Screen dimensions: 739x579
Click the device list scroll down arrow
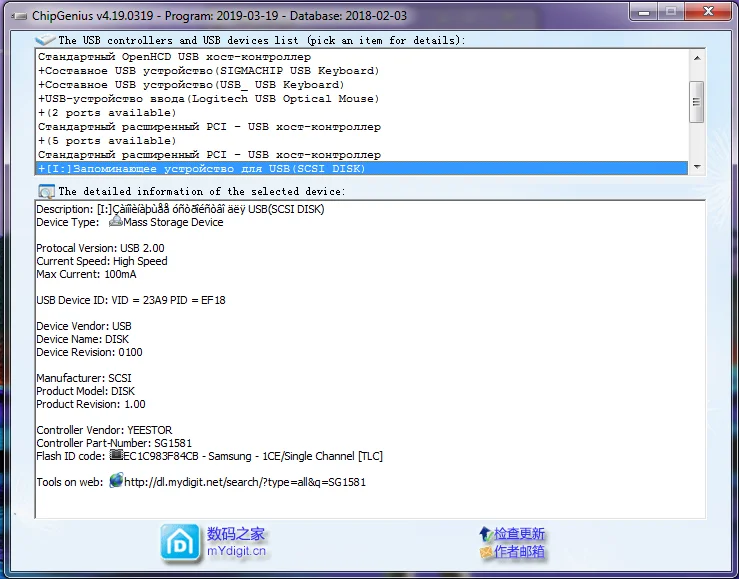pyautogui.click(x=697, y=167)
